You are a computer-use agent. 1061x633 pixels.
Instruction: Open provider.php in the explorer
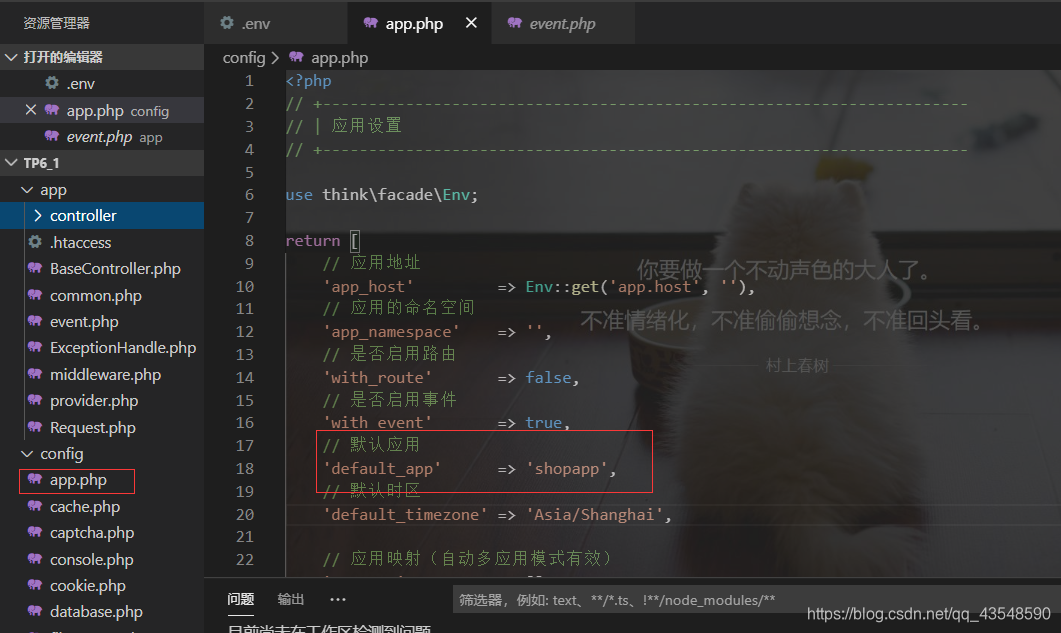tap(101, 400)
